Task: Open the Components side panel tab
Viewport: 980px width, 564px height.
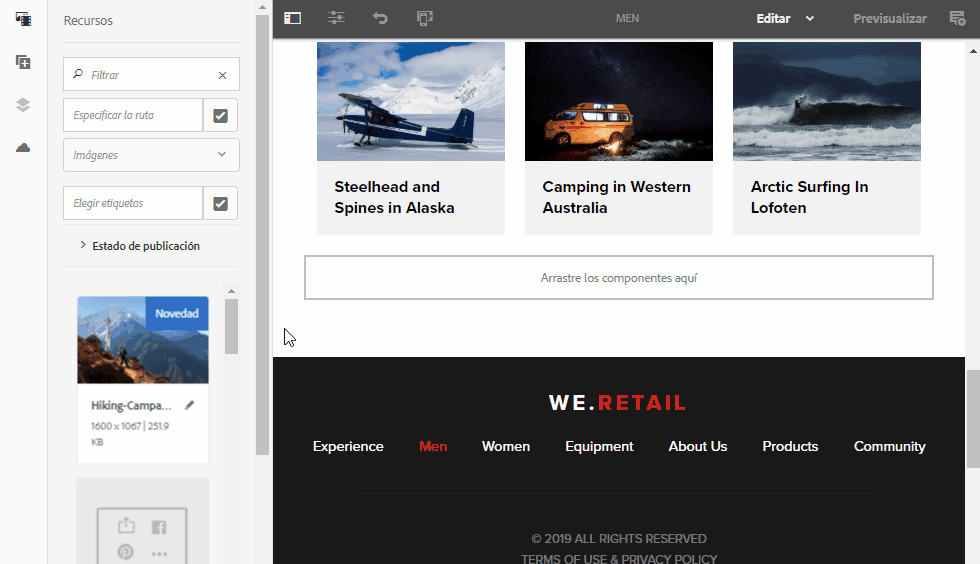Action: coord(23,62)
